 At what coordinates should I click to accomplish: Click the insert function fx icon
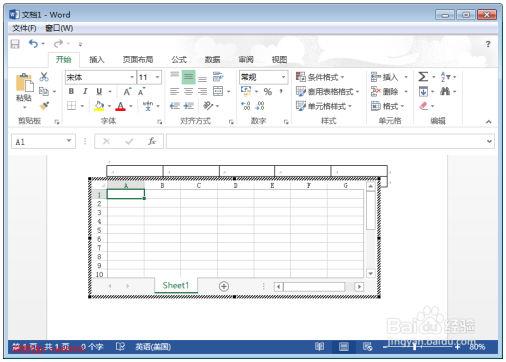(x=152, y=141)
